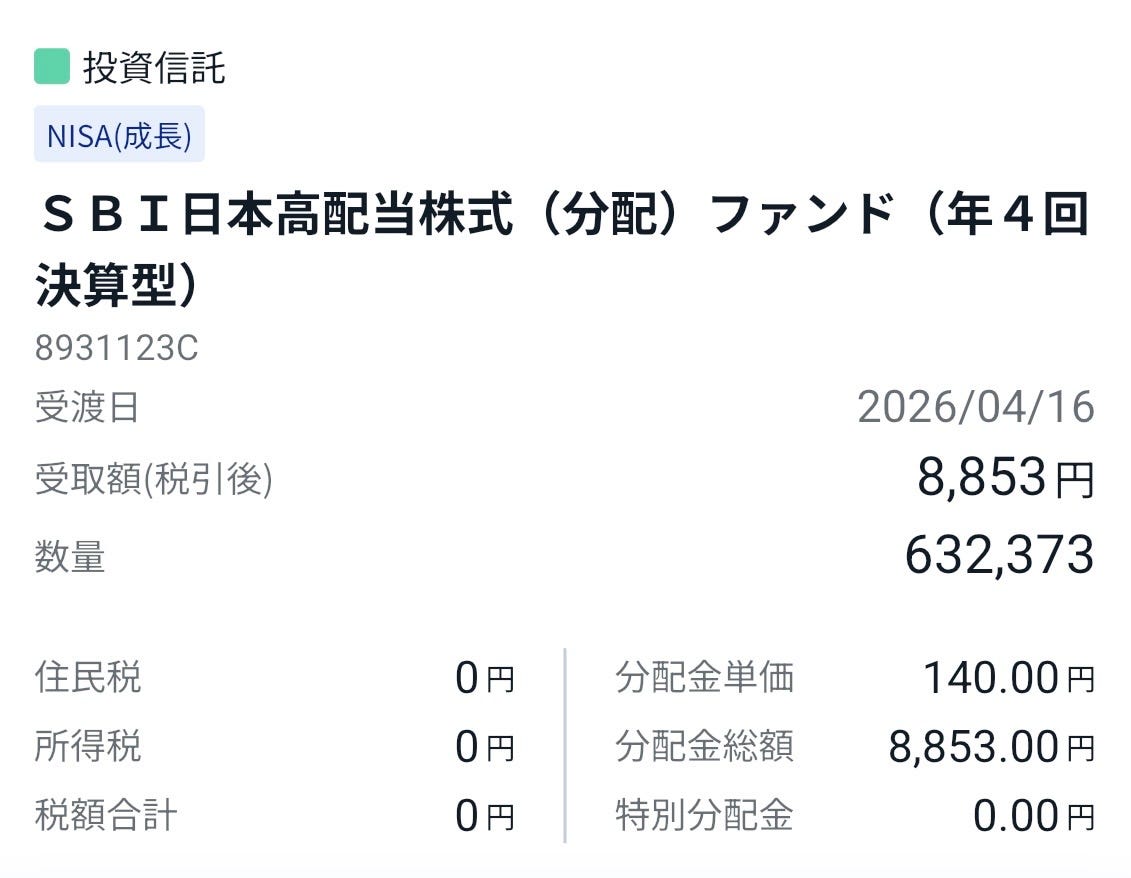
Task: Click the 分配金単価 label
Action: [705, 677]
